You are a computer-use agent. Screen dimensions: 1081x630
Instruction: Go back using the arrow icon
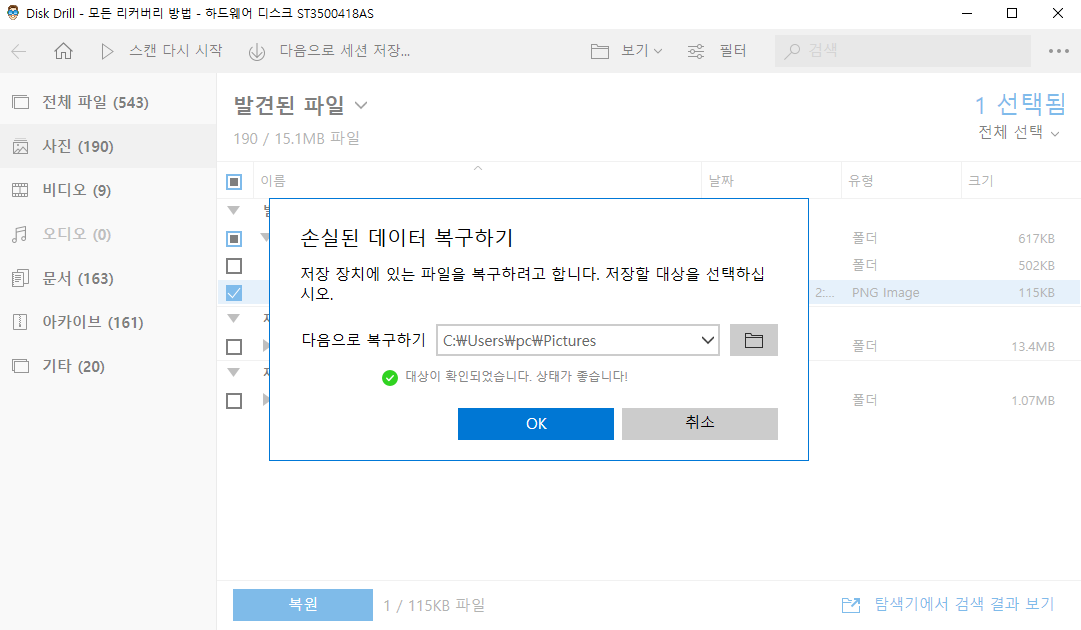tap(19, 51)
